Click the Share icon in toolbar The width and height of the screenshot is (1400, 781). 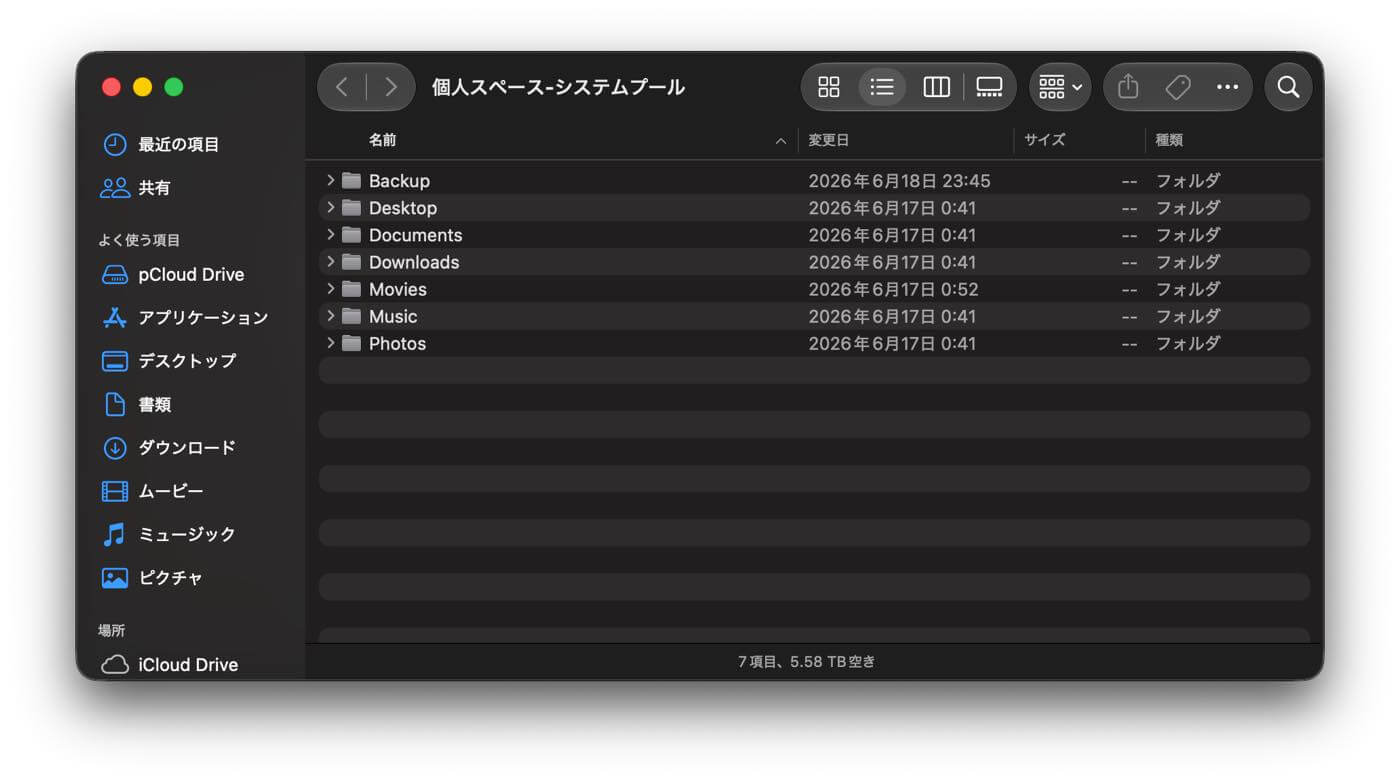tap(1128, 87)
